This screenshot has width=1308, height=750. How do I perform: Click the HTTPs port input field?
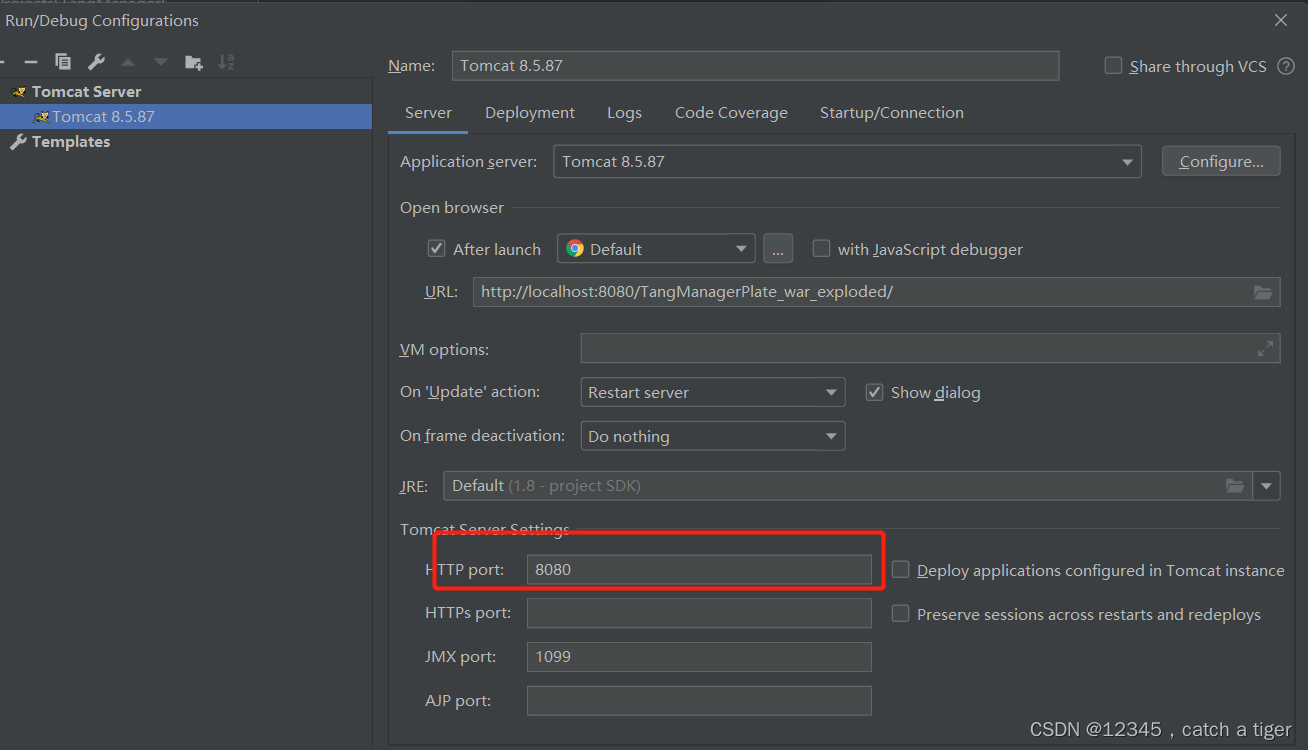coord(699,613)
